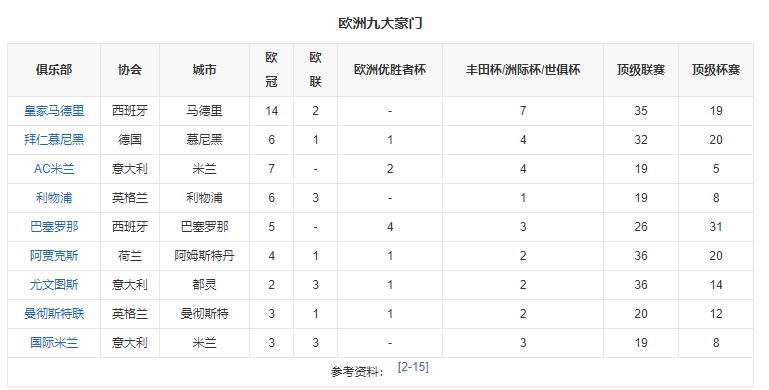Screen dimensions: 769x390
Task: Open the 尤文图斯 club link
Action: pyautogui.click(x=54, y=285)
